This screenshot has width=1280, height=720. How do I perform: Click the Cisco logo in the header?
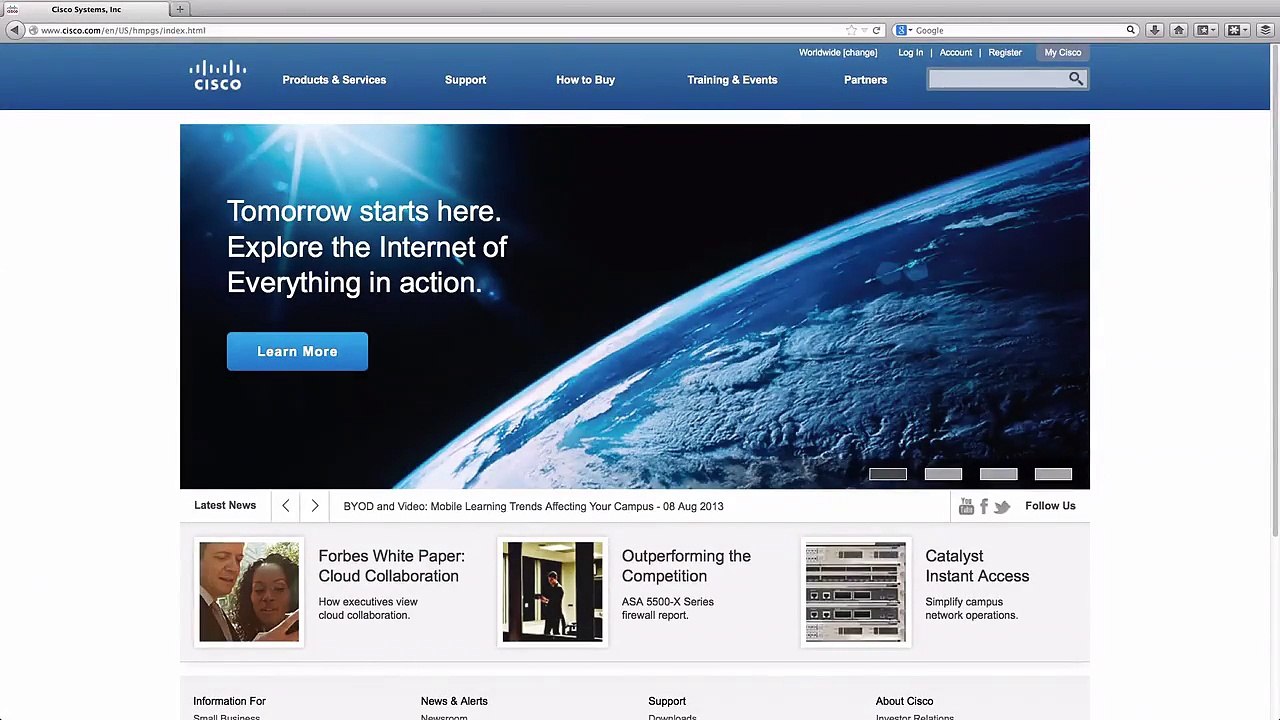point(218,76)
